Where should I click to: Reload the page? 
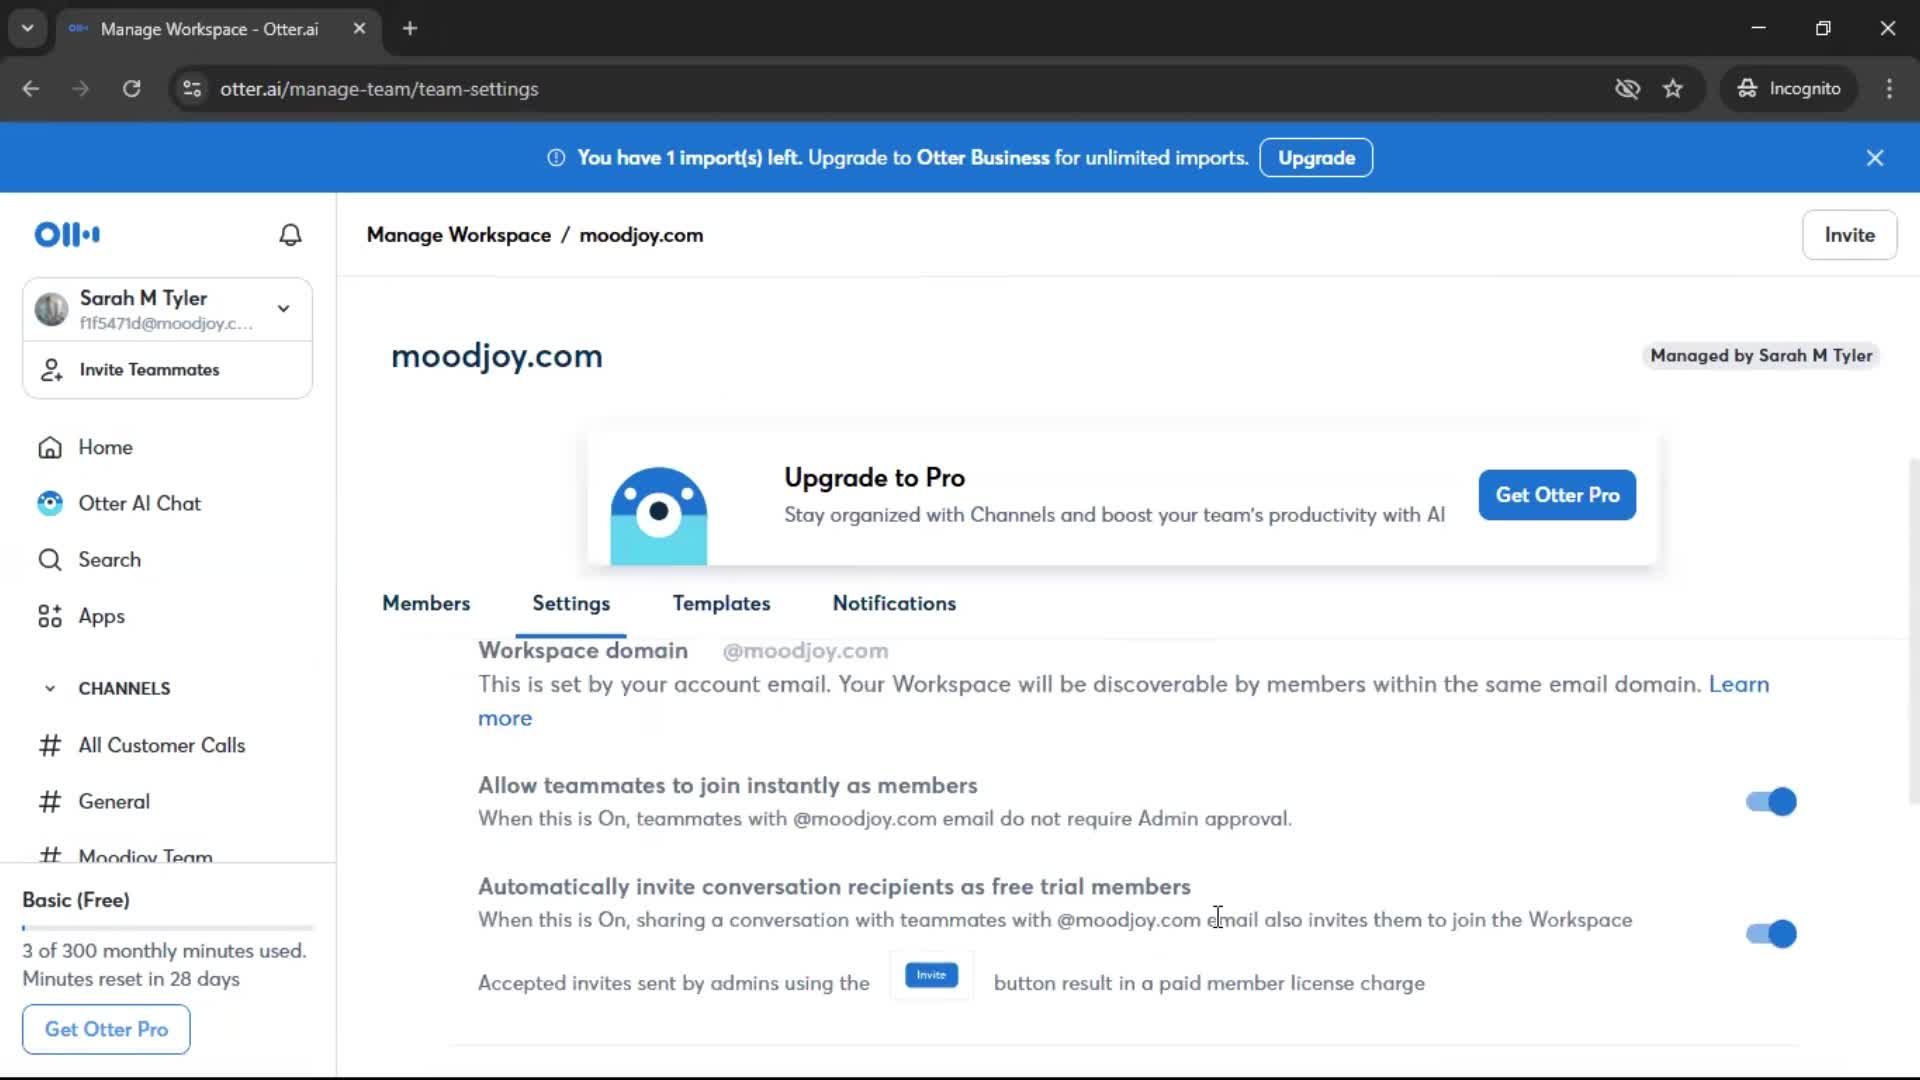[131, 89]
